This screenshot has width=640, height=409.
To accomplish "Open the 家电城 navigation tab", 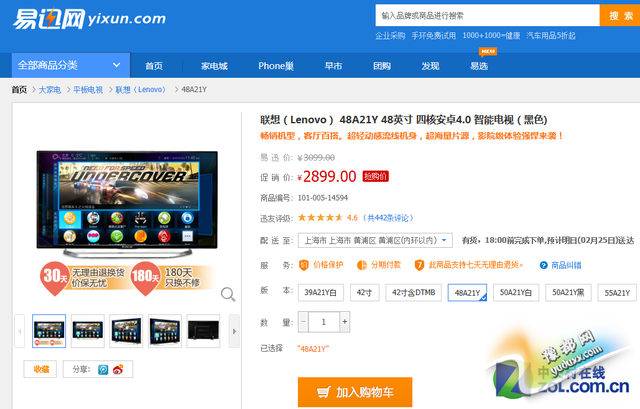I will click(x=213, y=66).
